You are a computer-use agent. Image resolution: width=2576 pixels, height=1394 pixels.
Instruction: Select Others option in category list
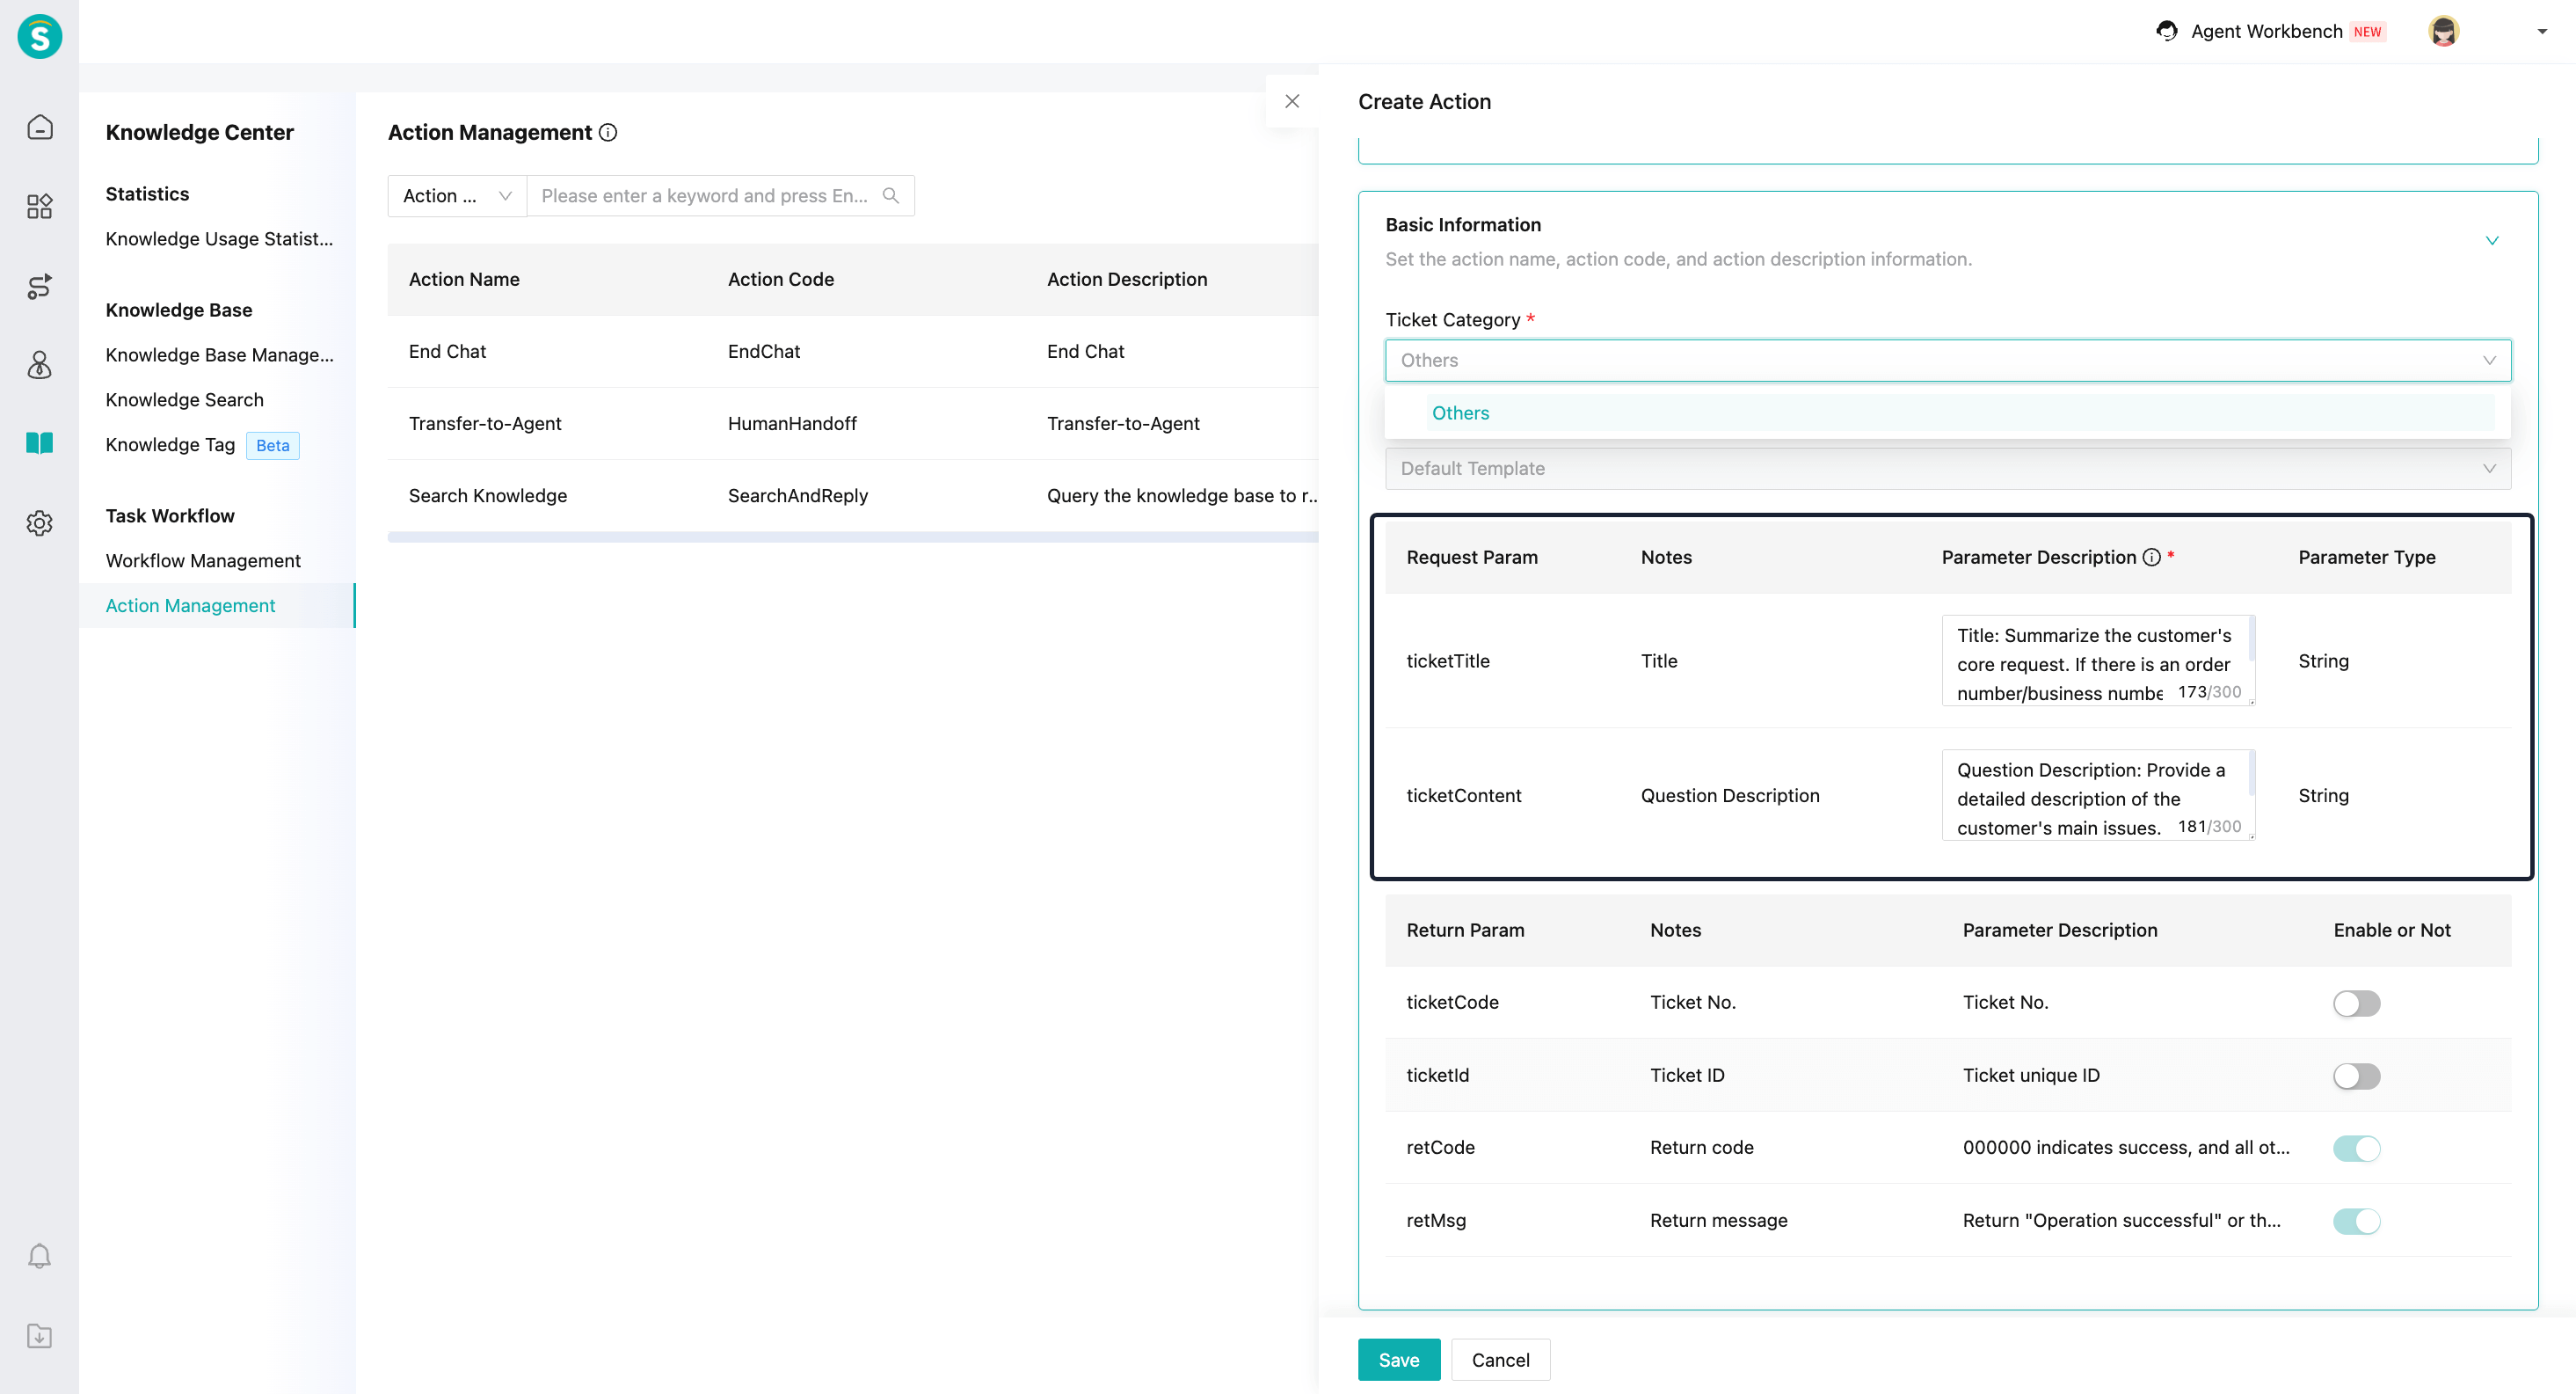click(1460, 413)
